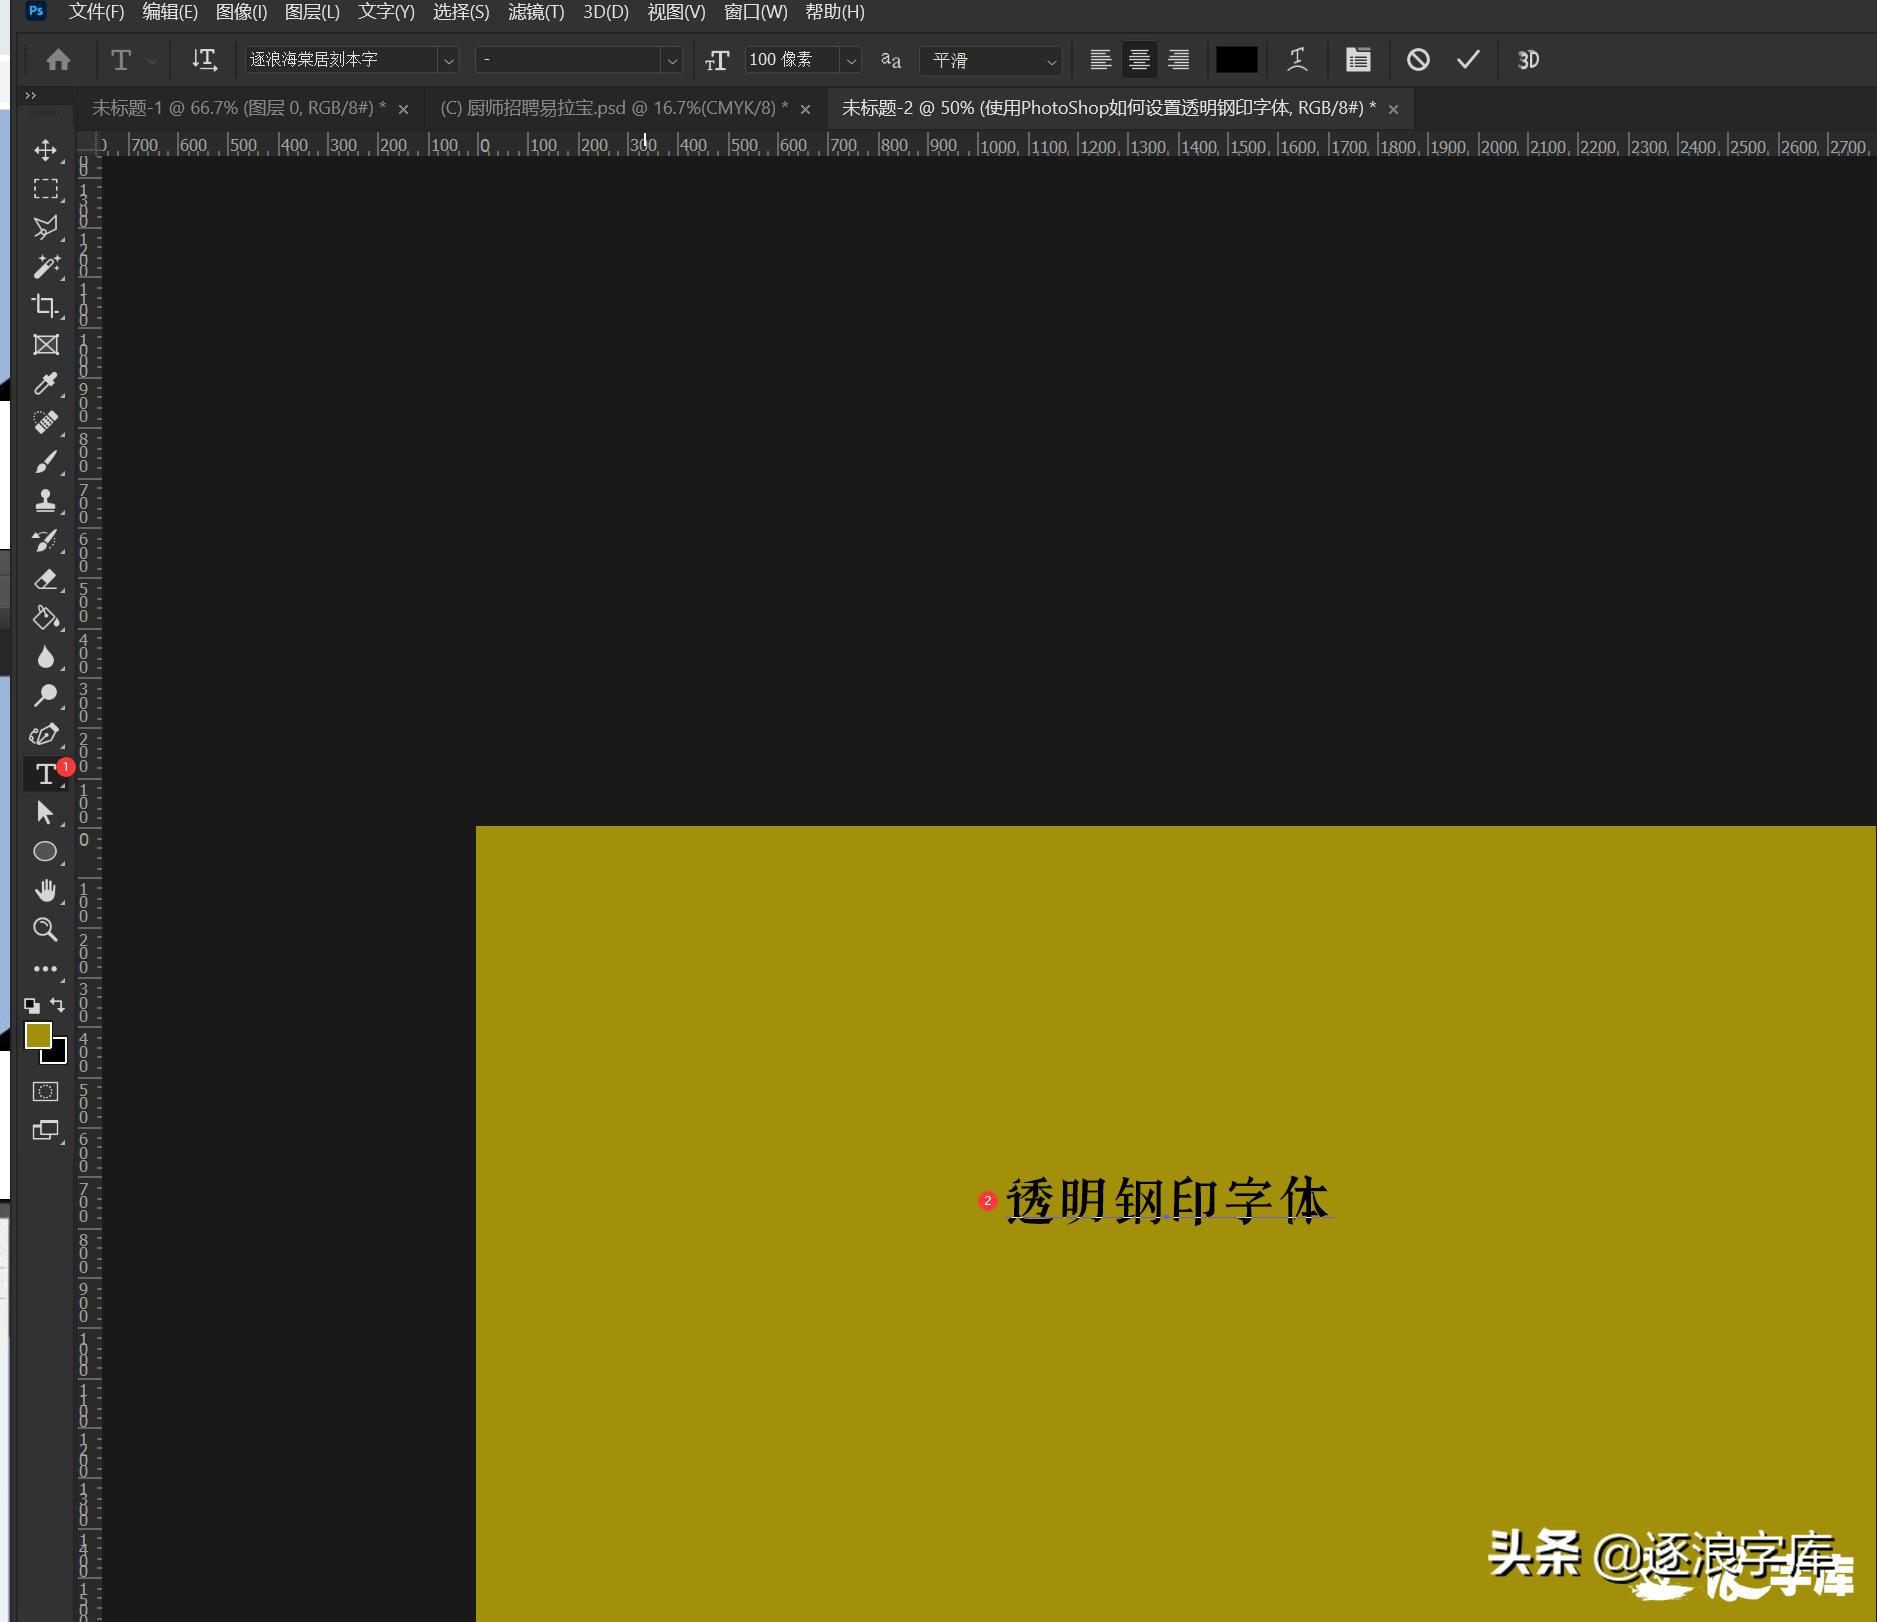1877x1622 pixels.
Task: Open the text color swatch picker
Action: [x=1237, y=60]
